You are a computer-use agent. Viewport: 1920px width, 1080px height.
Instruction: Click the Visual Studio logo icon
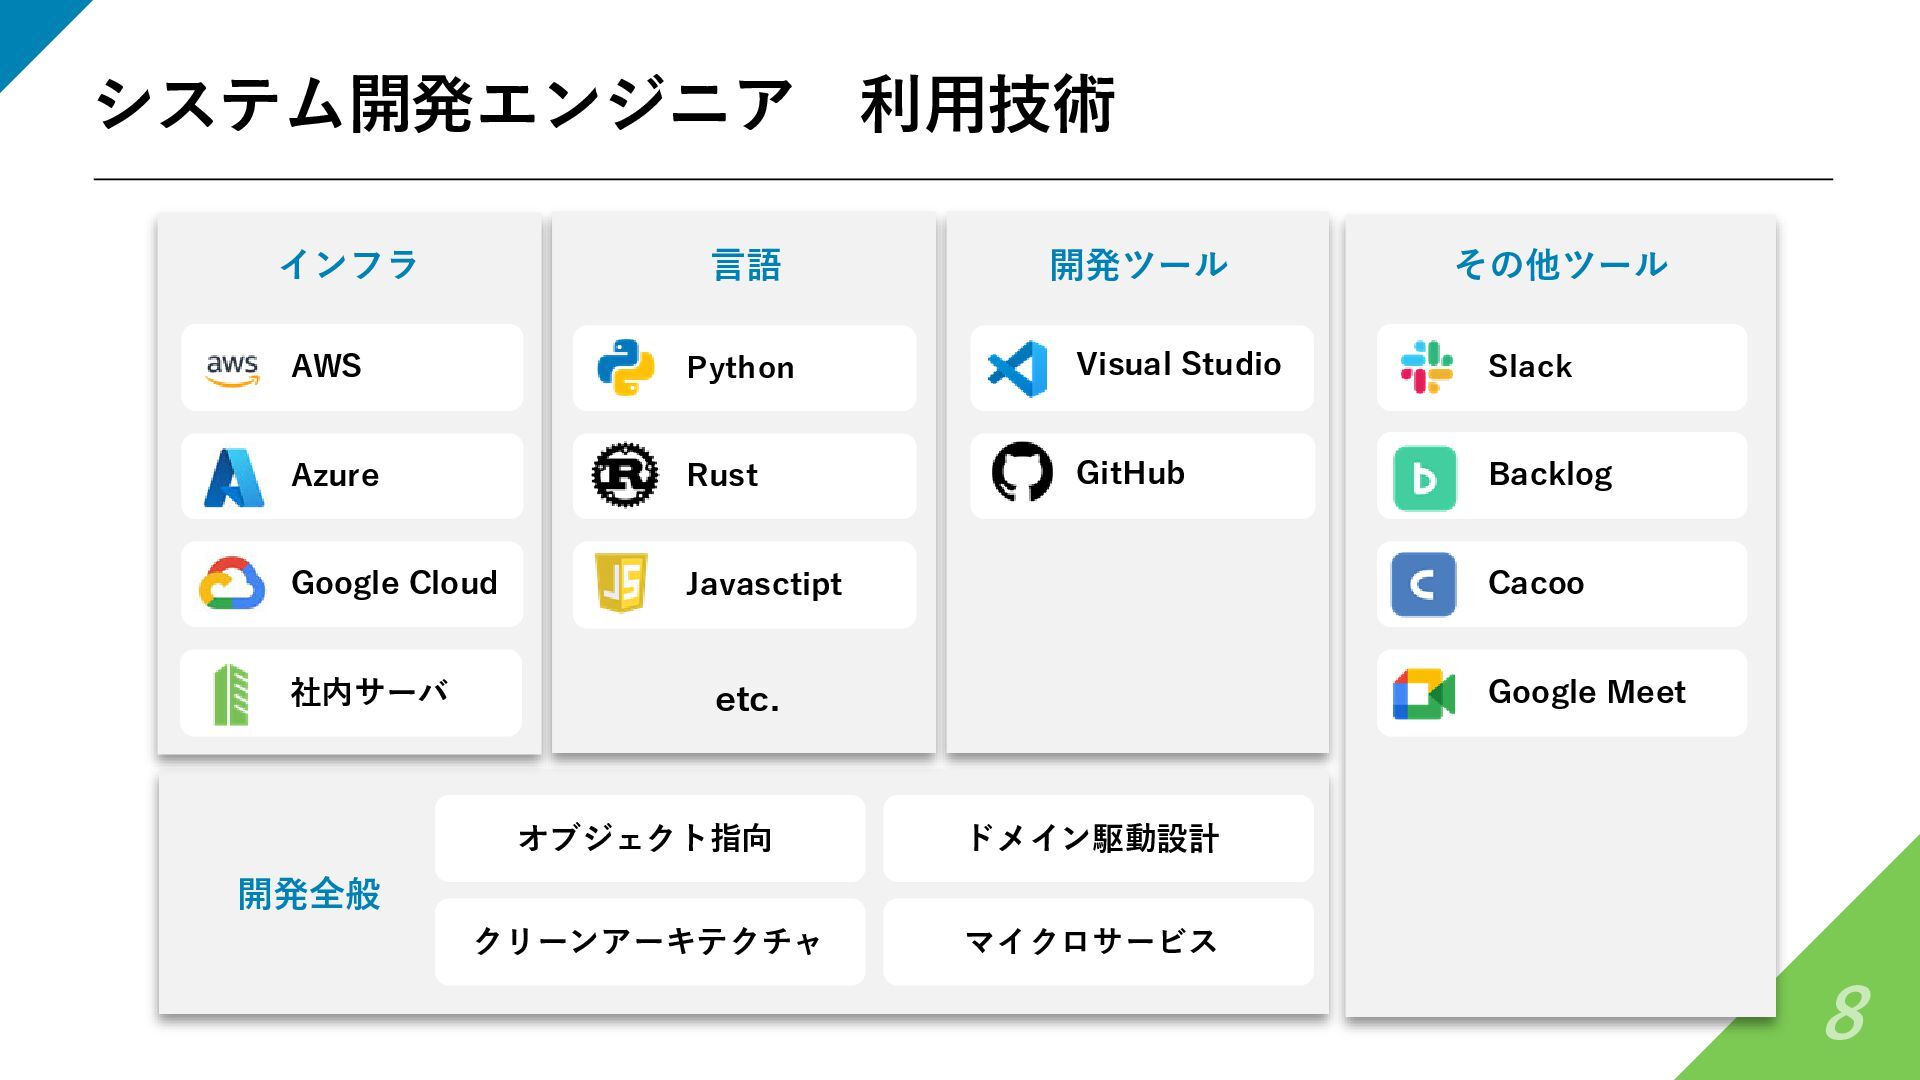[x=1018, y=368]
